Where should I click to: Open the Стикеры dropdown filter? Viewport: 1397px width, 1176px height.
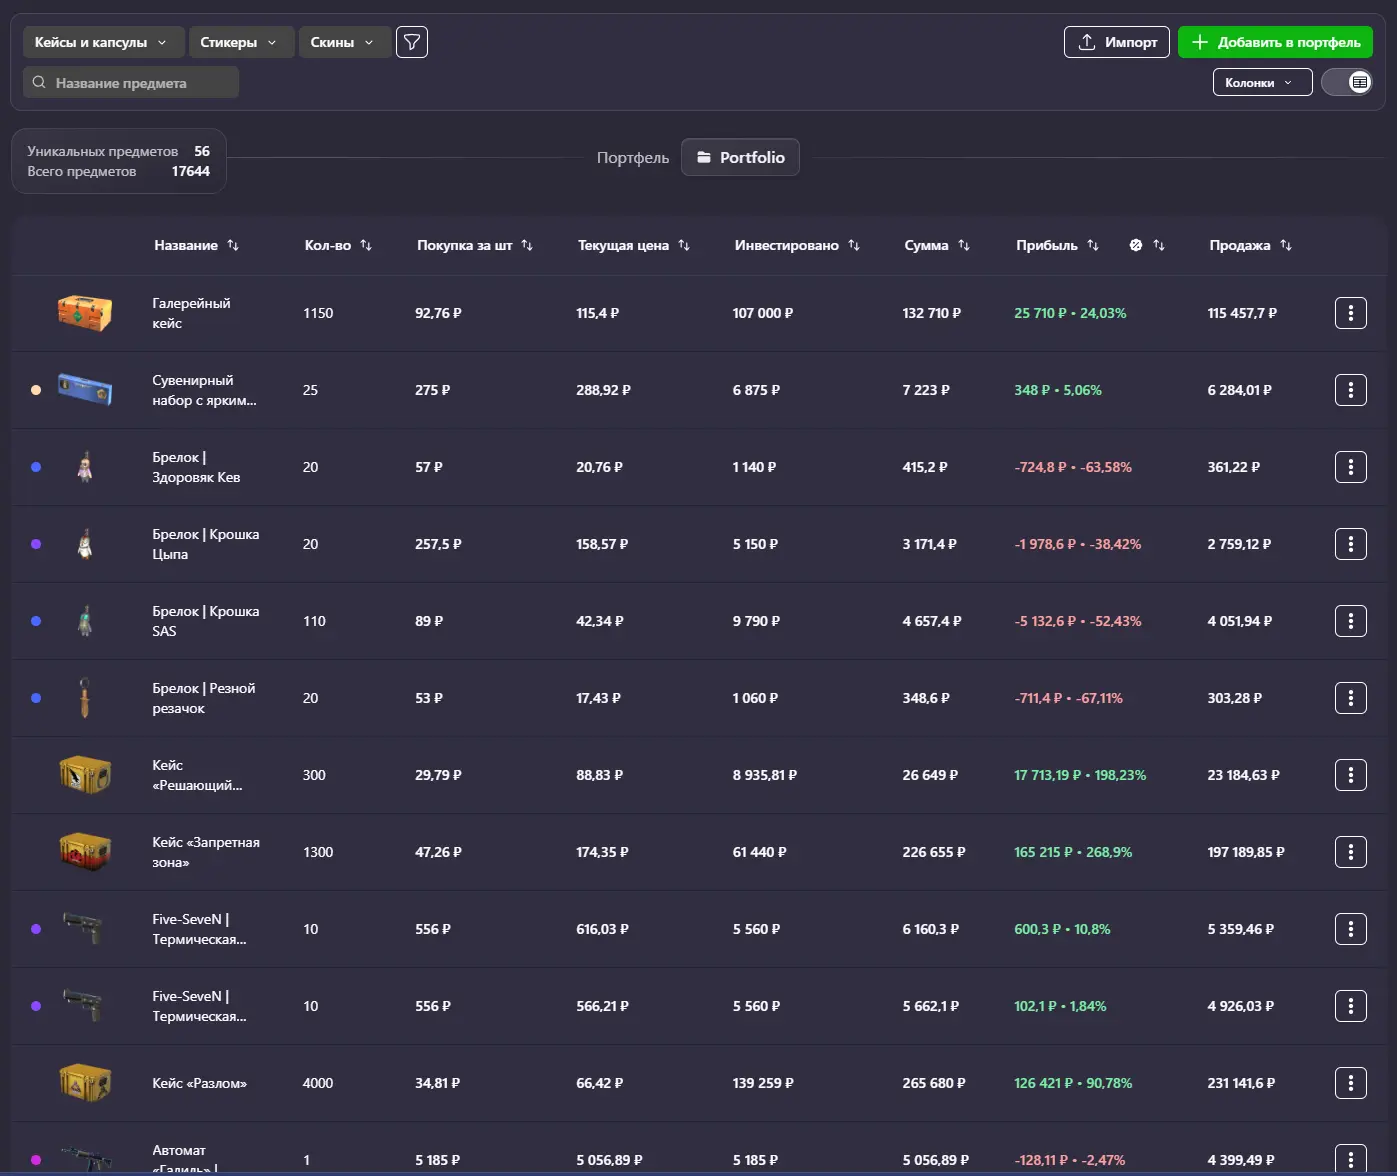point(240,42)
